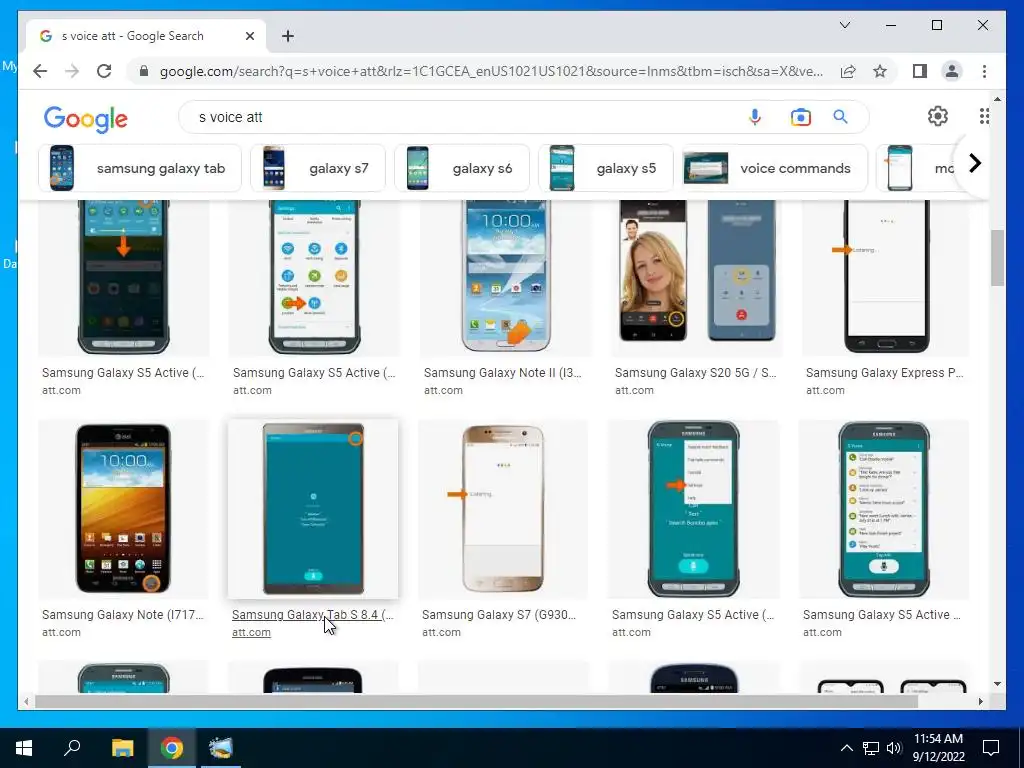Bookmark this tab with the star
1024x768 pixels.
point(880,71)
